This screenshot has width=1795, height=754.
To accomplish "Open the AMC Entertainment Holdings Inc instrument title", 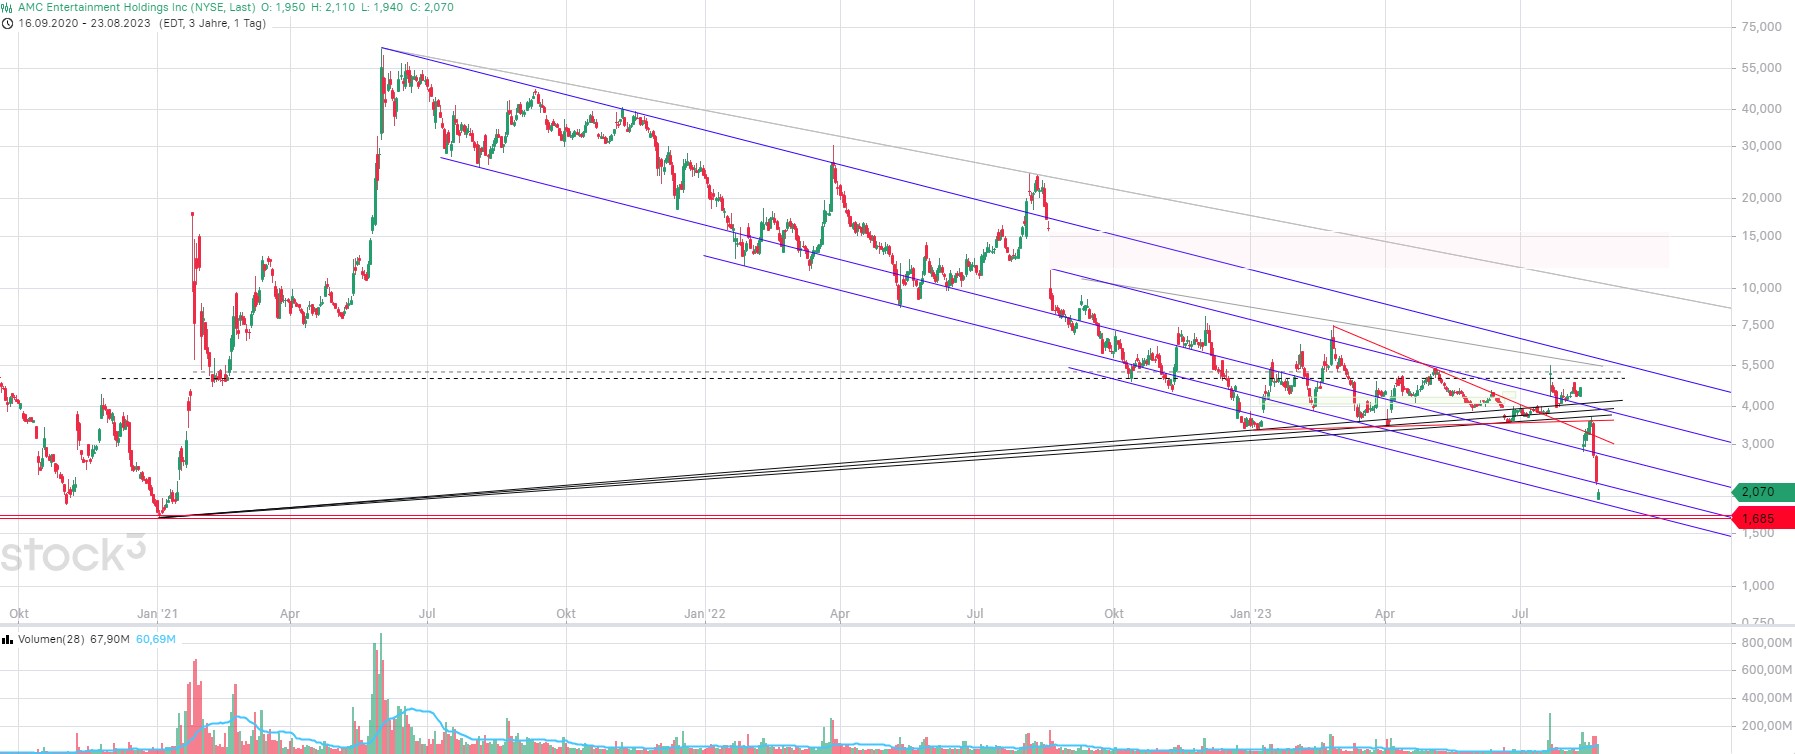I will [136, 7].
